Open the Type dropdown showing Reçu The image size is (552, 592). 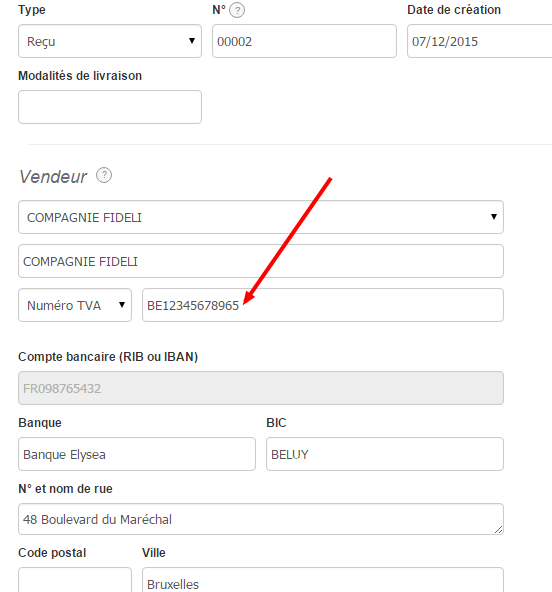pos(110,41)
